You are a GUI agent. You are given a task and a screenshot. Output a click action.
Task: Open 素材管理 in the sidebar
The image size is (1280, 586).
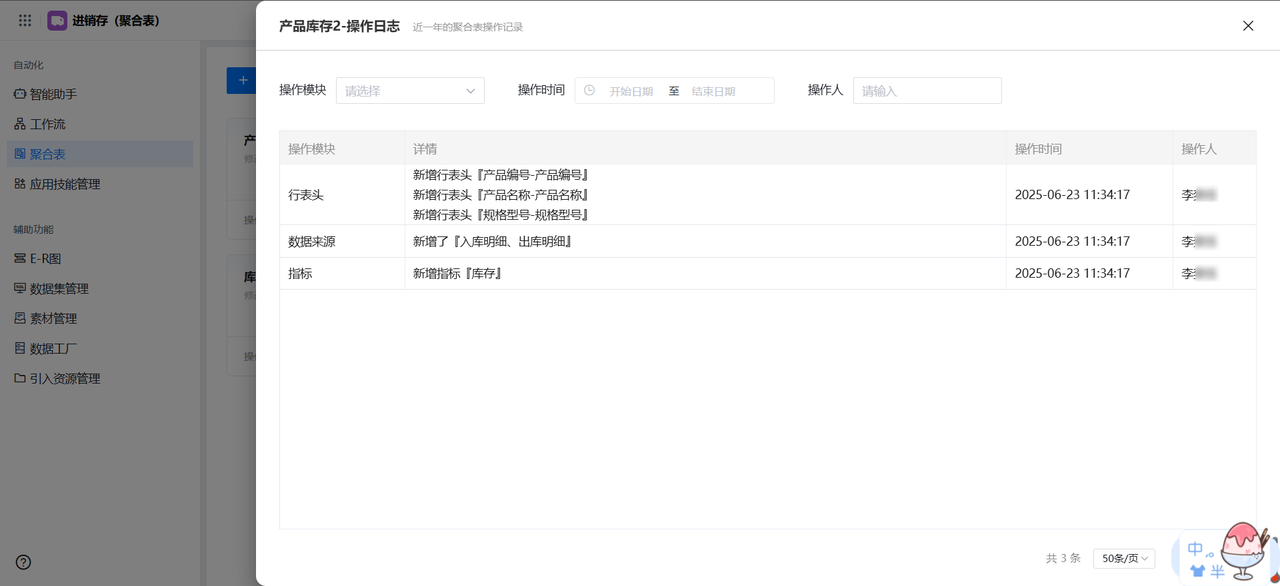pos(53,318)
